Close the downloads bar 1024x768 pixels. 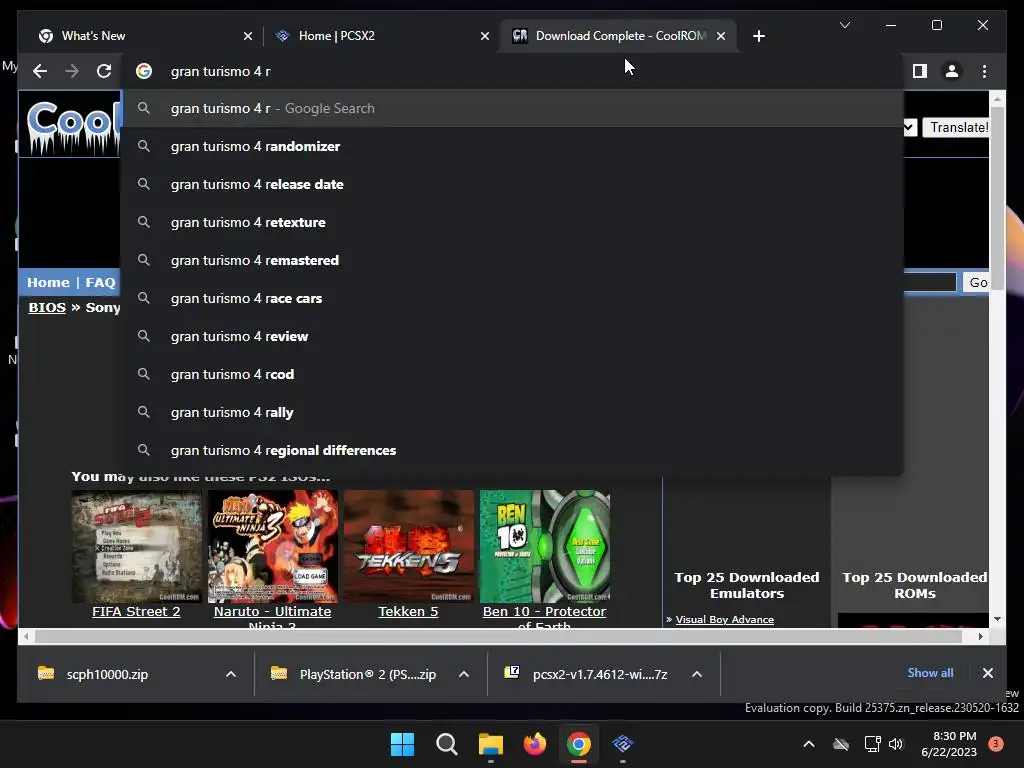(x=987, y=673)
